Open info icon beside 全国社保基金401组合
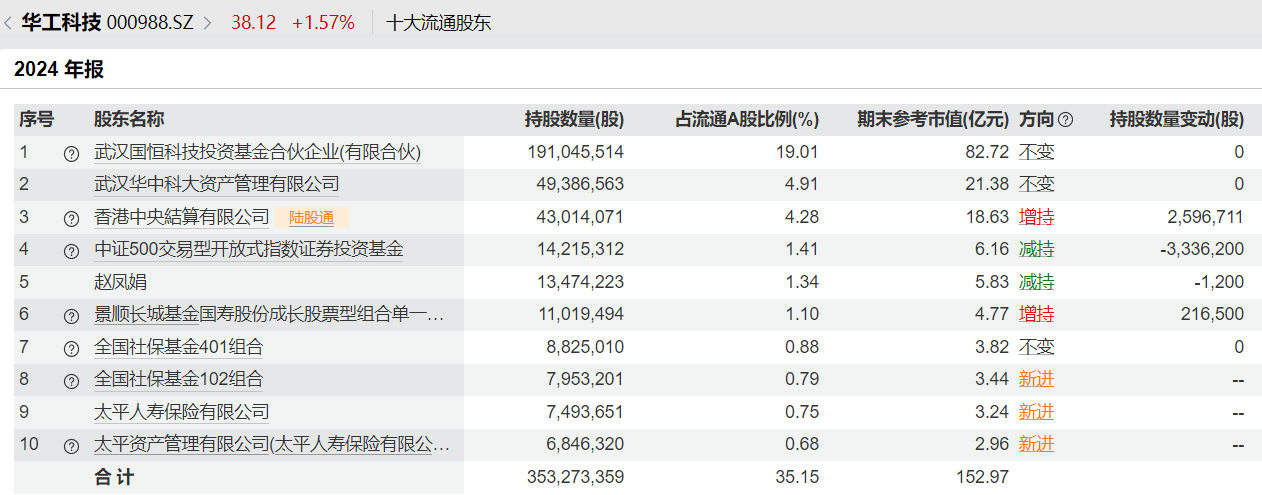 (71, 349)
